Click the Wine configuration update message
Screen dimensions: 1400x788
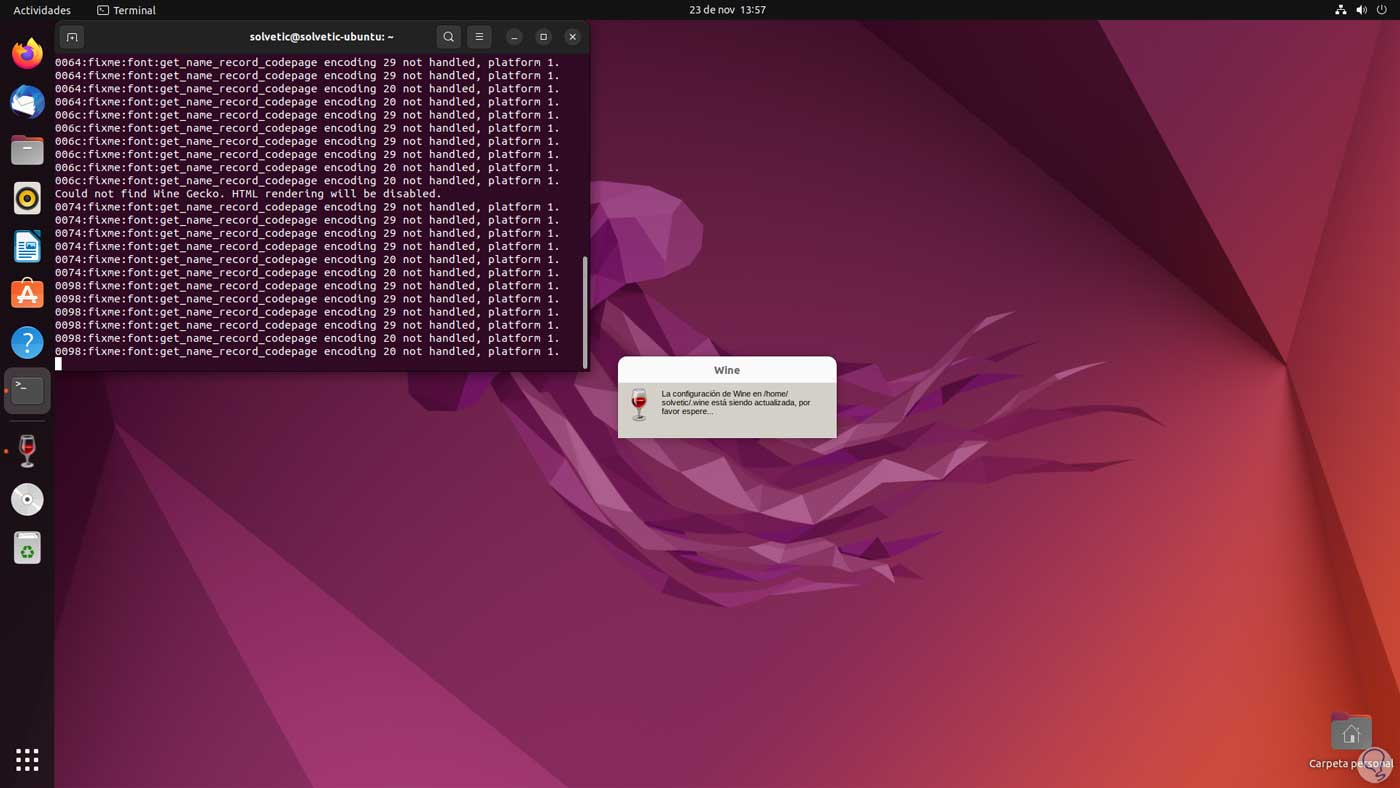(737, 402)
